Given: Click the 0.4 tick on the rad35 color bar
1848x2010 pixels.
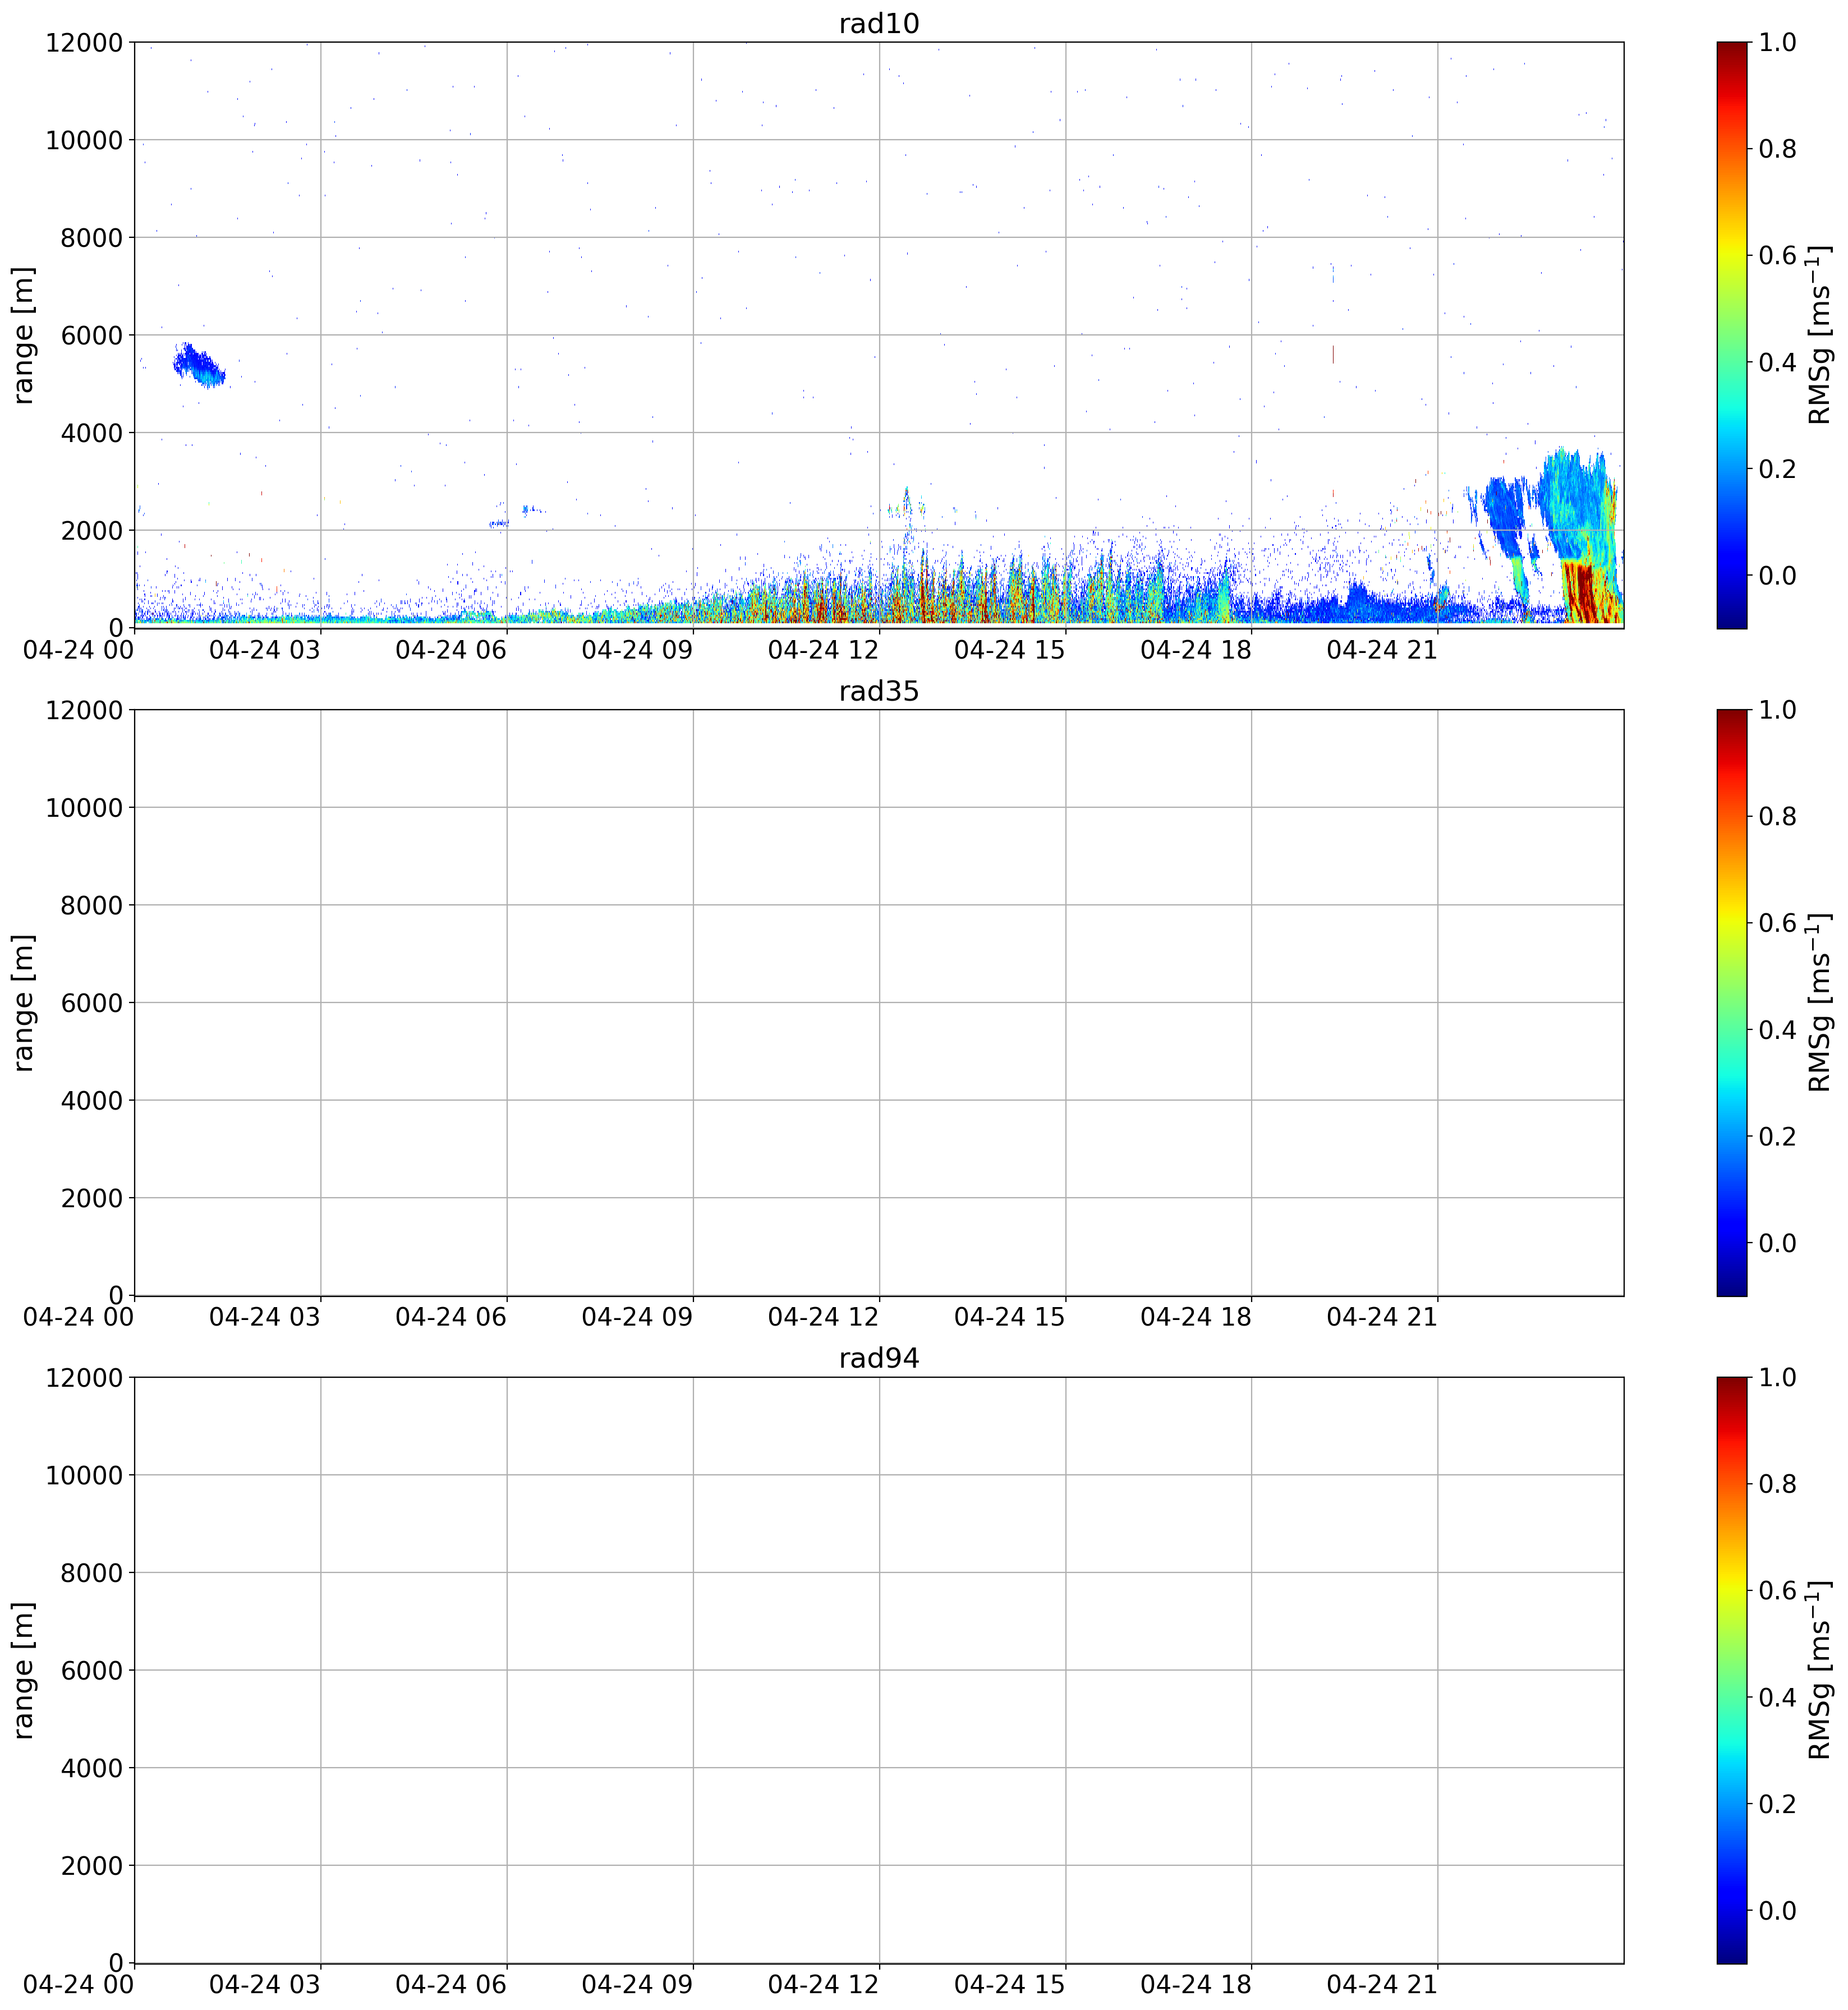Looking at the screenshot, I should click(x=1777, y=1030).
